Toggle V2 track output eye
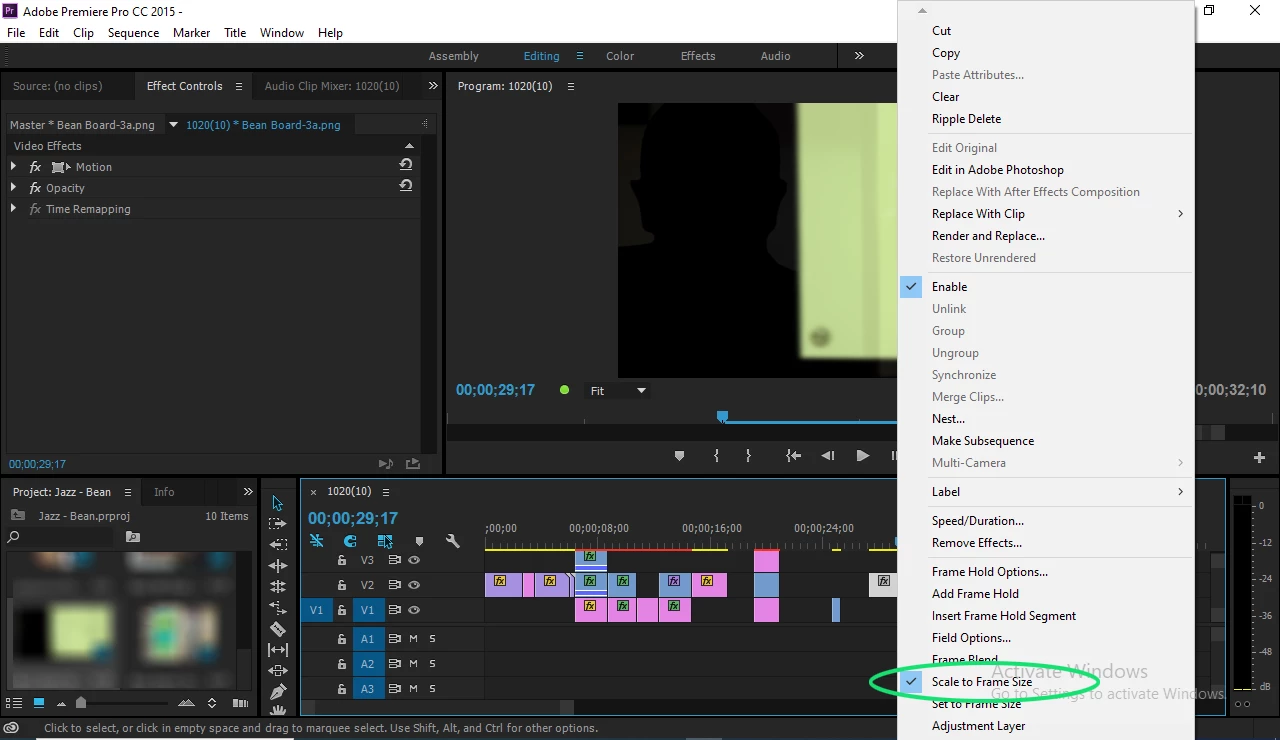Screen dimensions: 1280x740 coord(413,585)
